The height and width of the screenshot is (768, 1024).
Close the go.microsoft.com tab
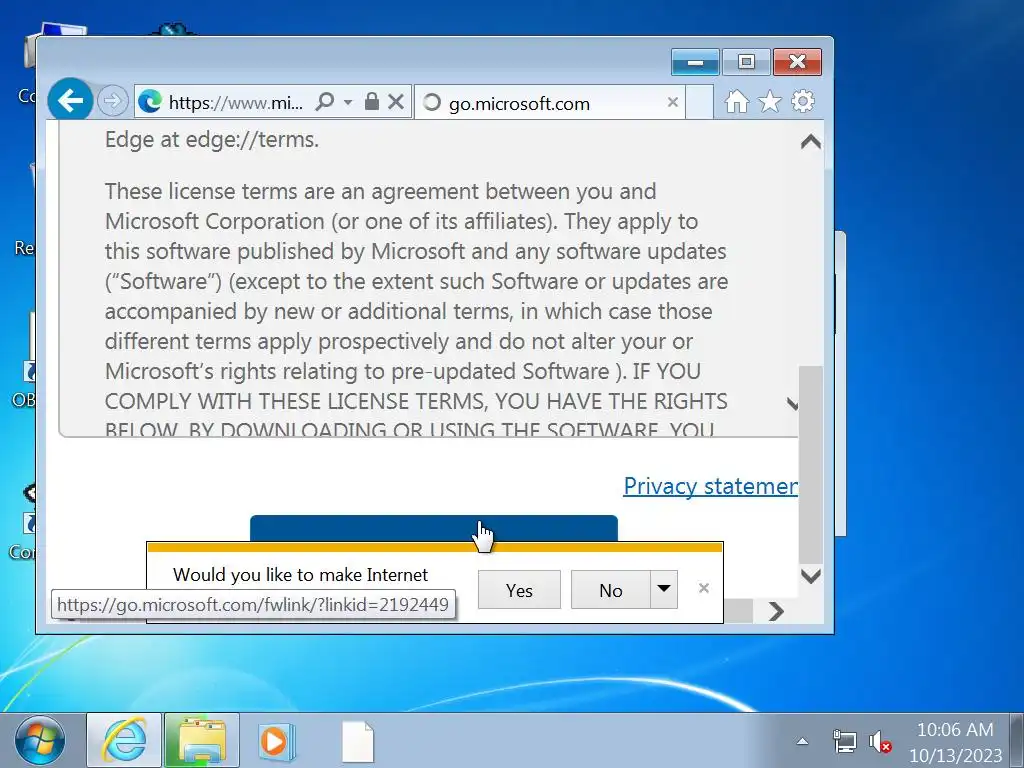coord(673,102)
